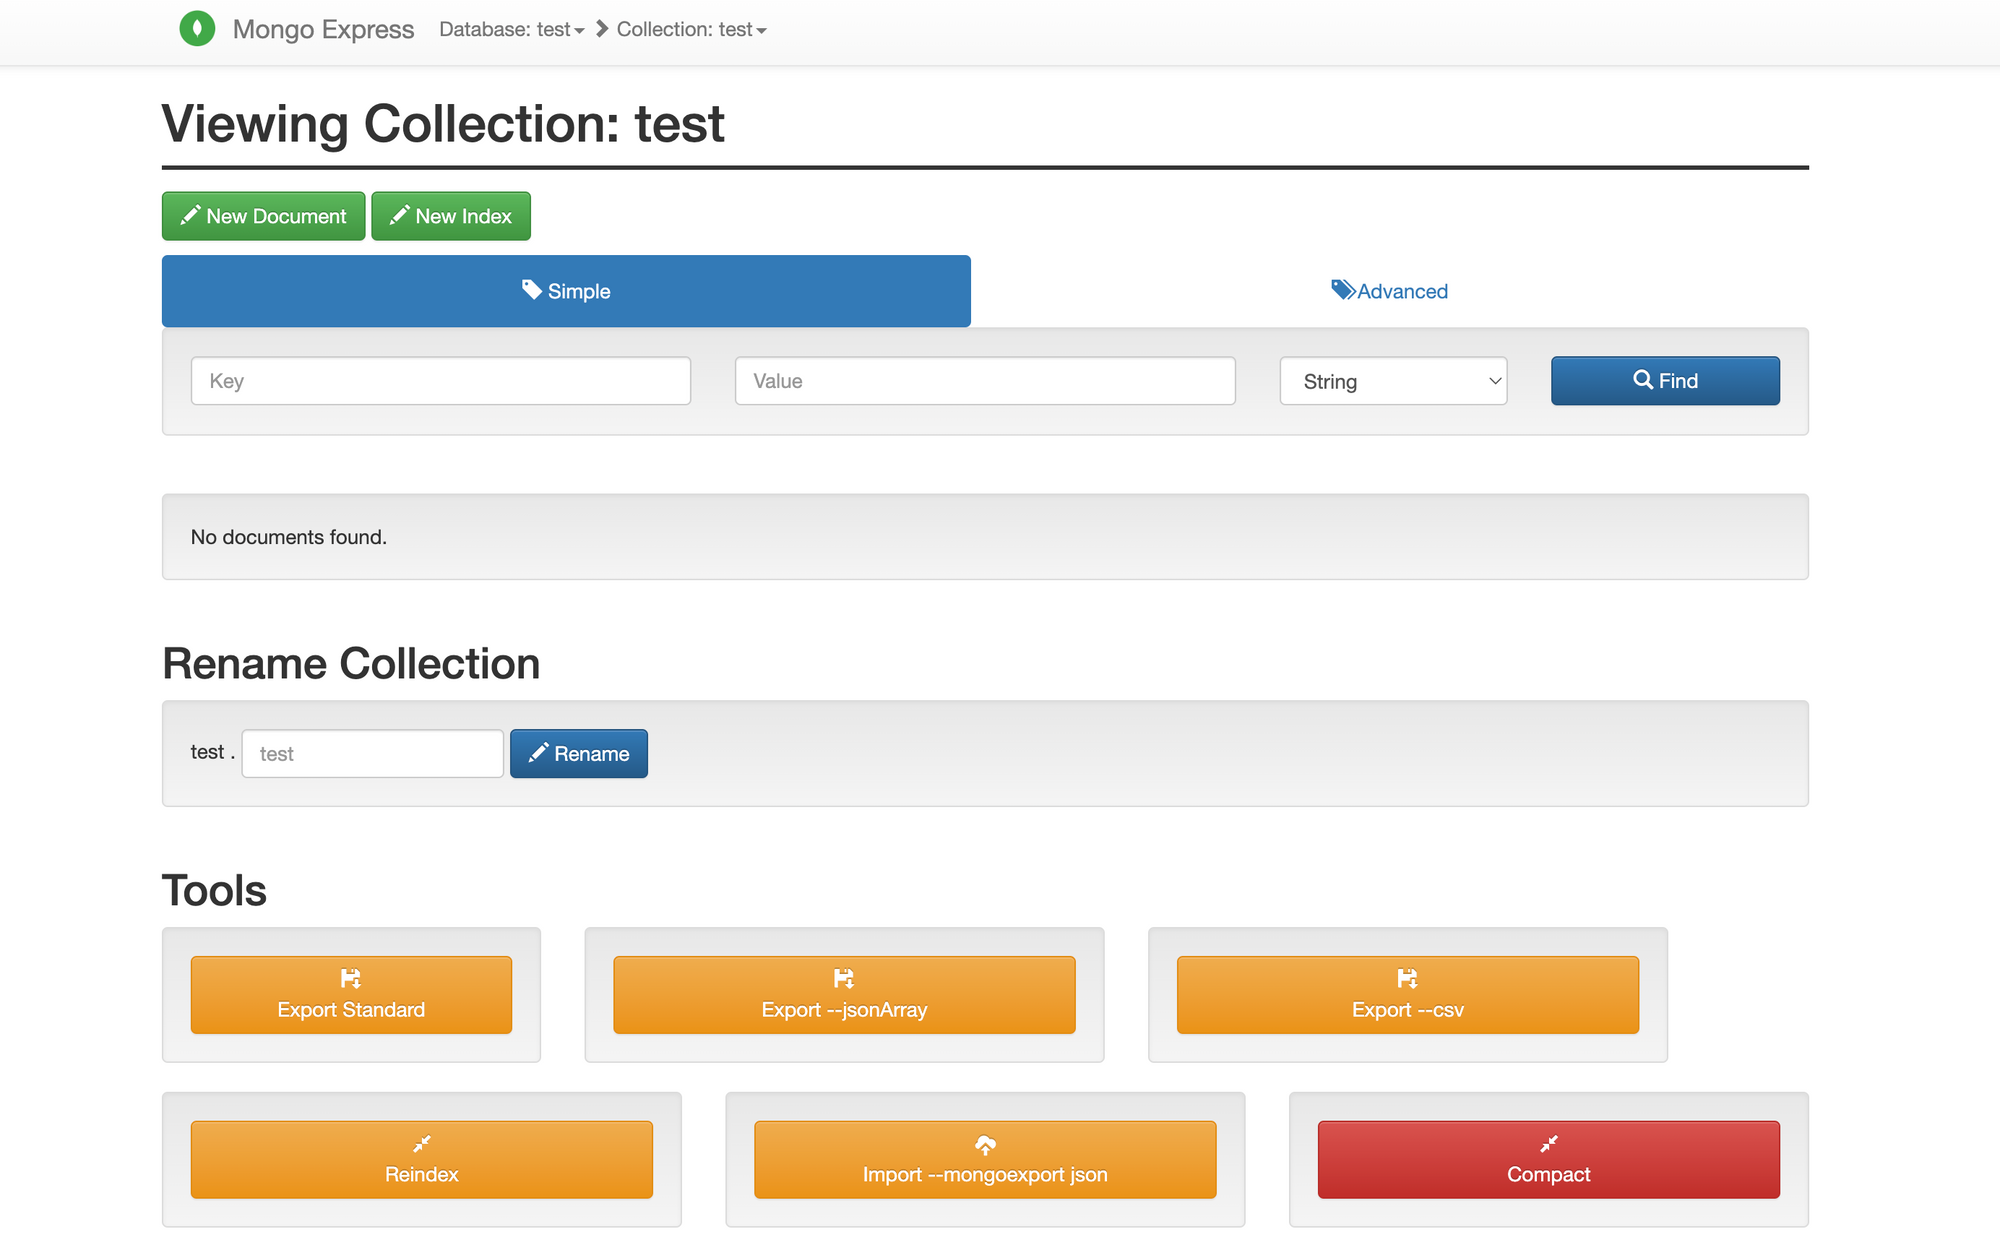This screenshot has width=2000, height=1237.
Task: Trigger the Reindex tool
Action: click(421, 1160)
